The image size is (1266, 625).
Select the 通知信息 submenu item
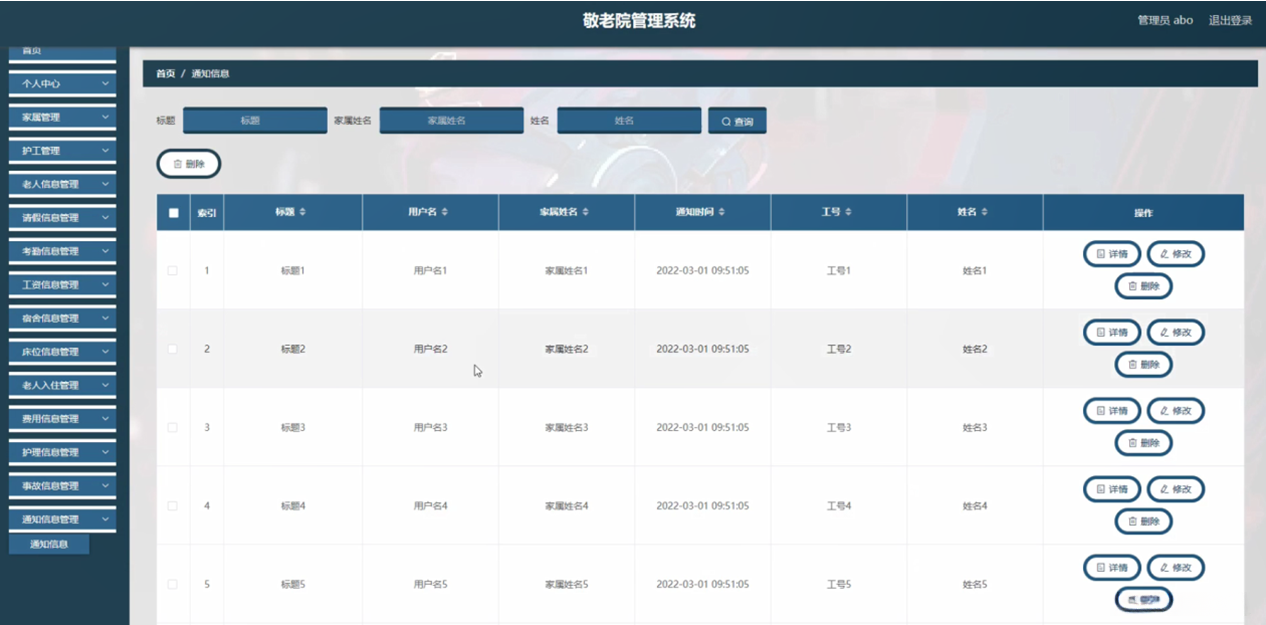point(49,544)
